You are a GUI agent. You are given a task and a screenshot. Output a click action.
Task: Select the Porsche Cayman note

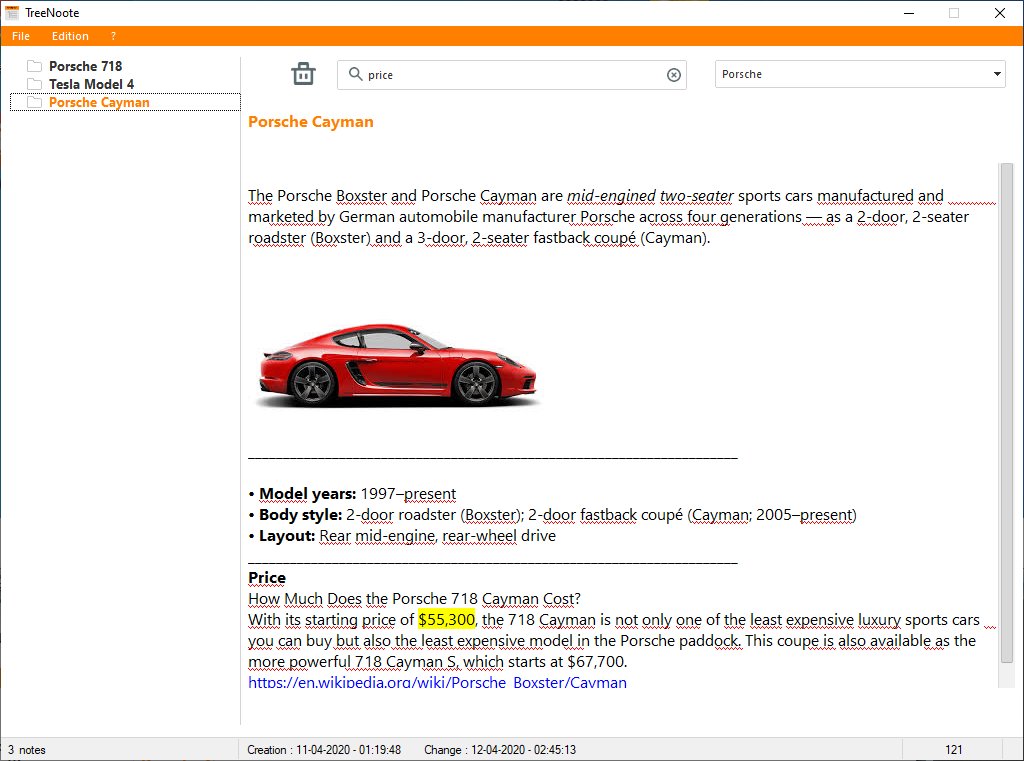(x=99, y=103)
